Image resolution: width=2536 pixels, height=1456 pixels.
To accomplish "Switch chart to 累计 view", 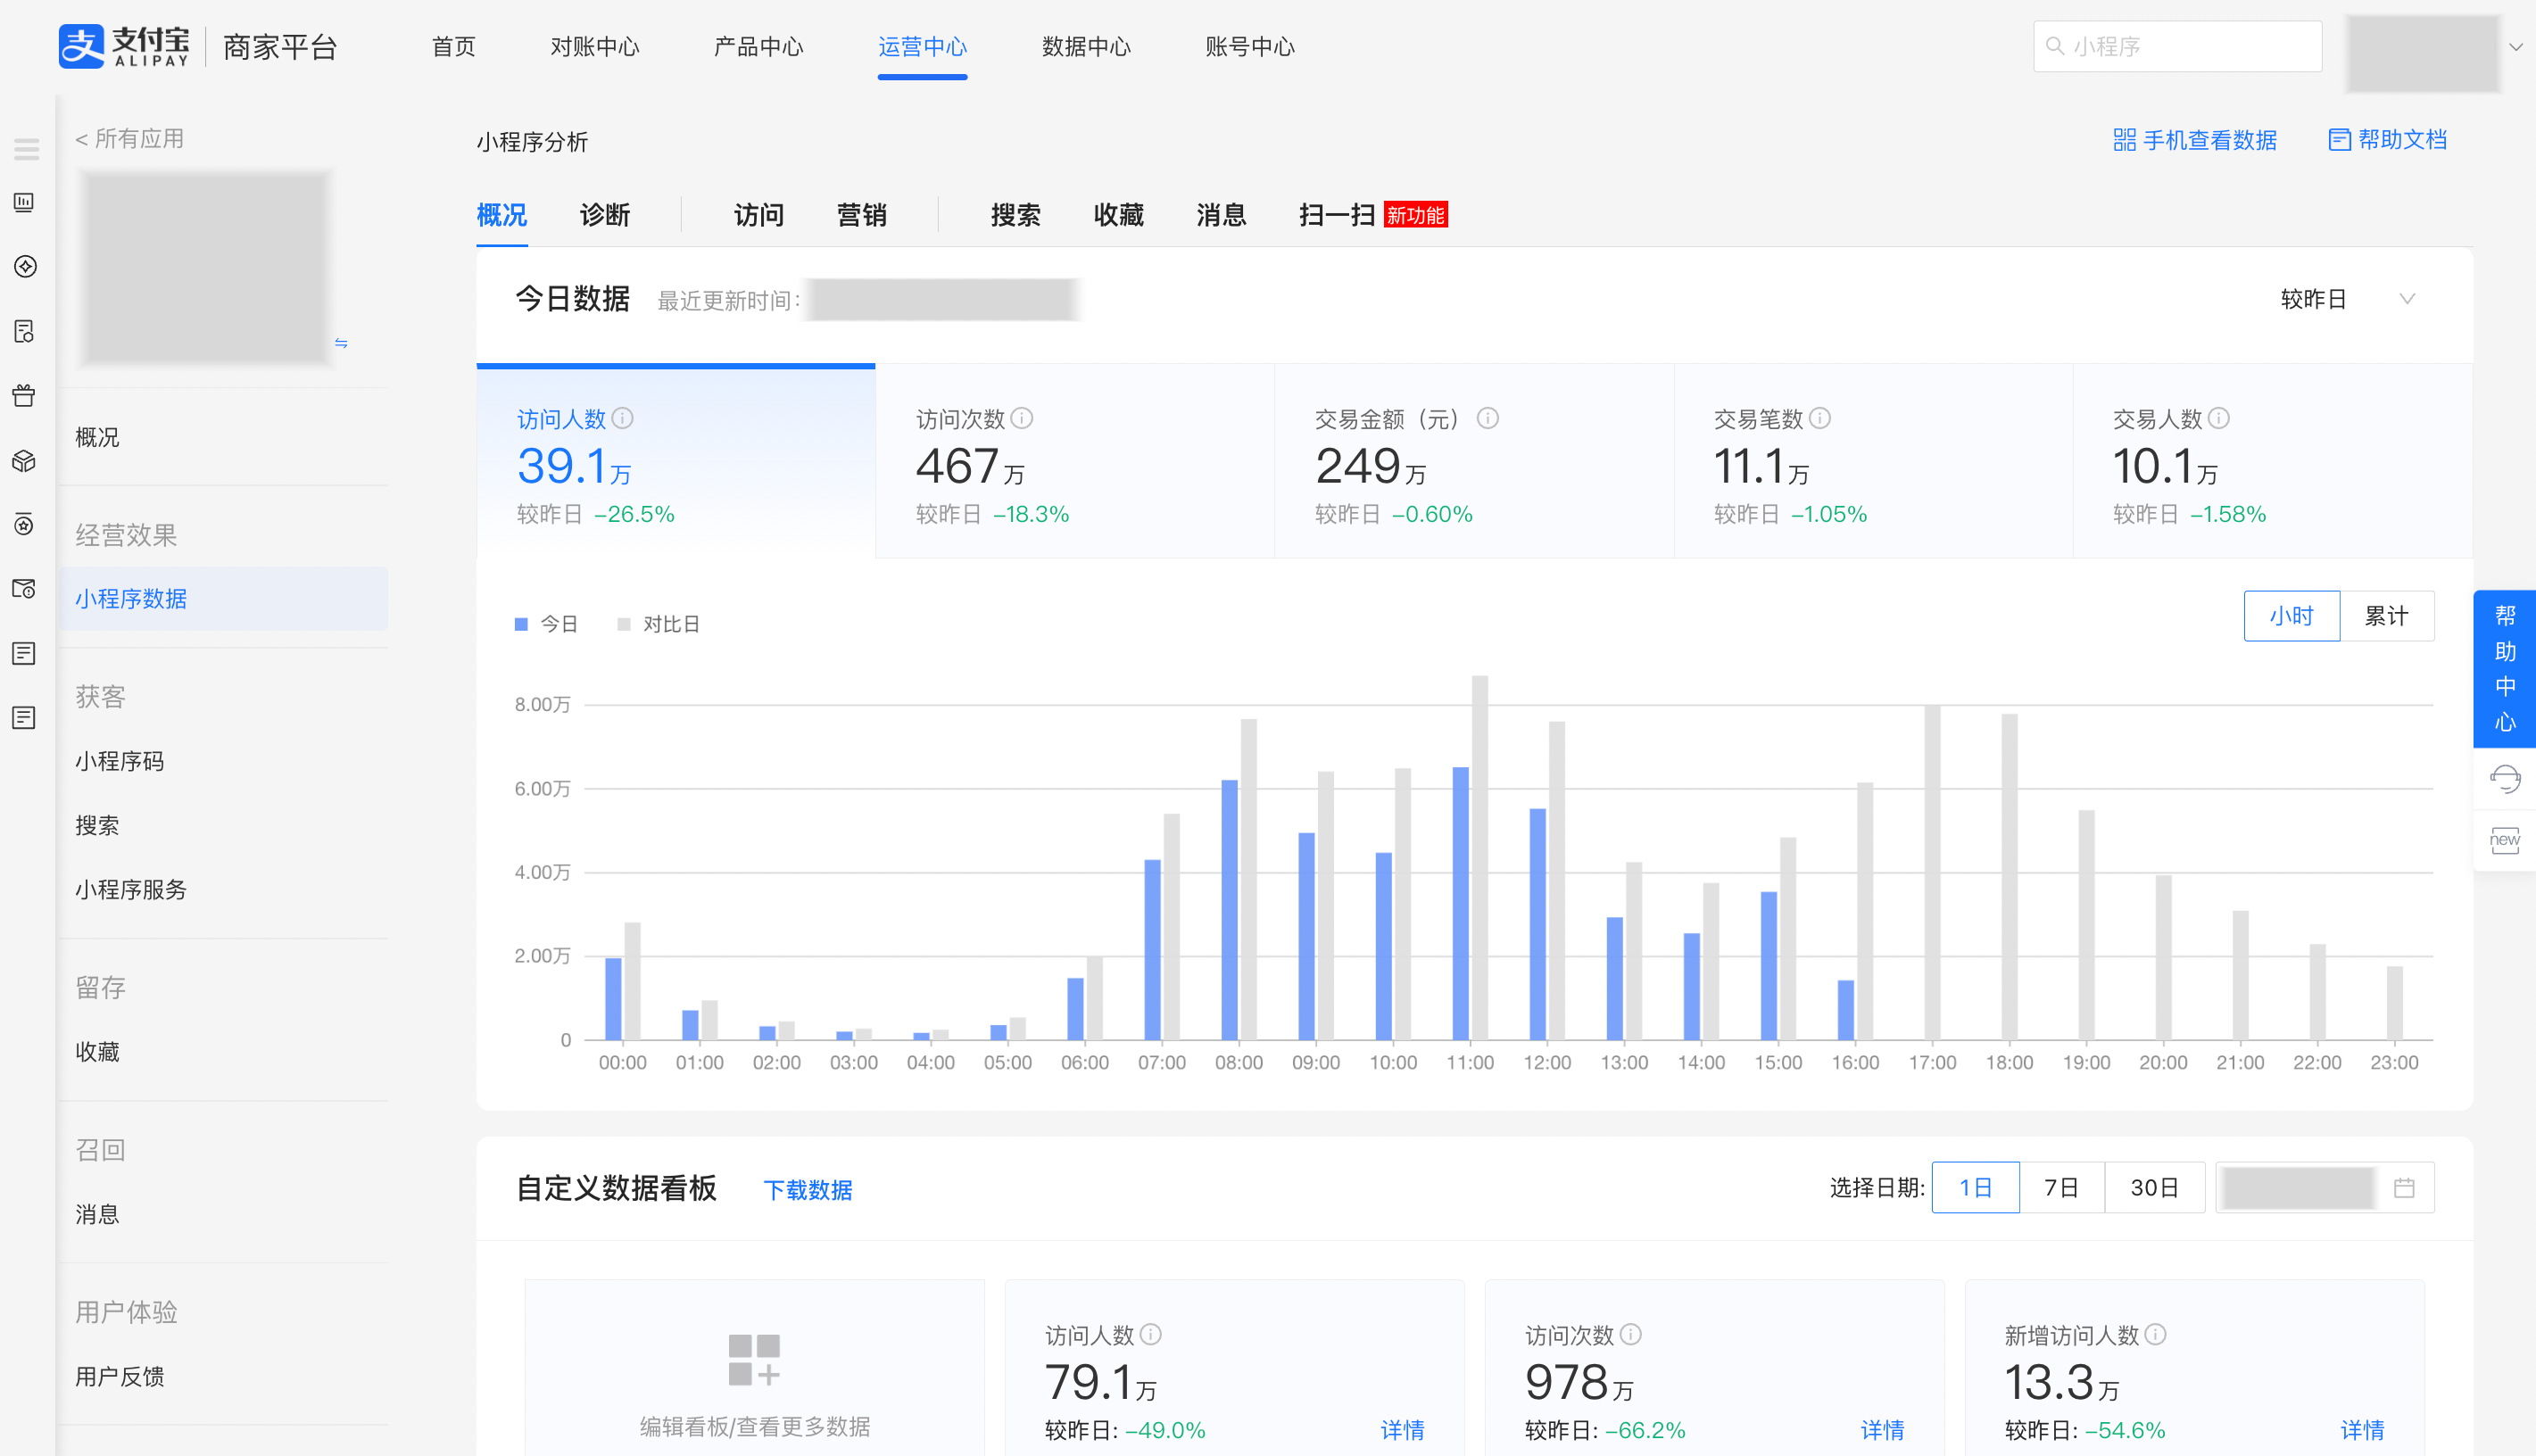I will (x=2386, y=616).
